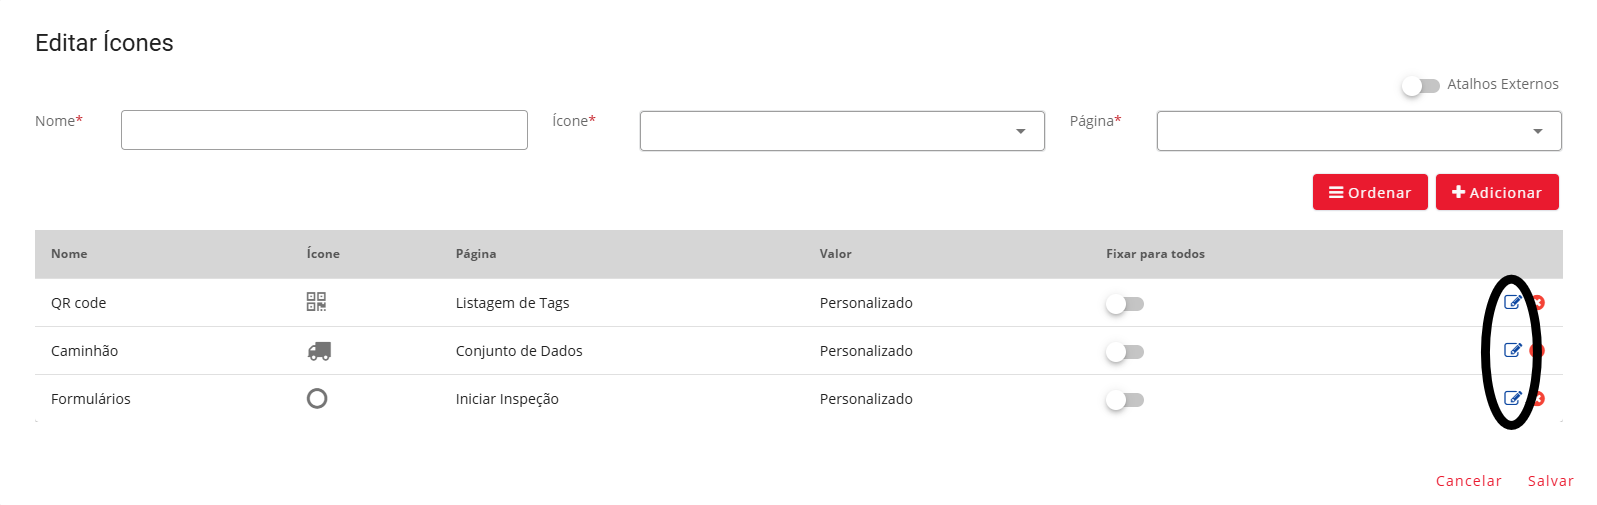Focus the Nome input field

pos(324,130)
